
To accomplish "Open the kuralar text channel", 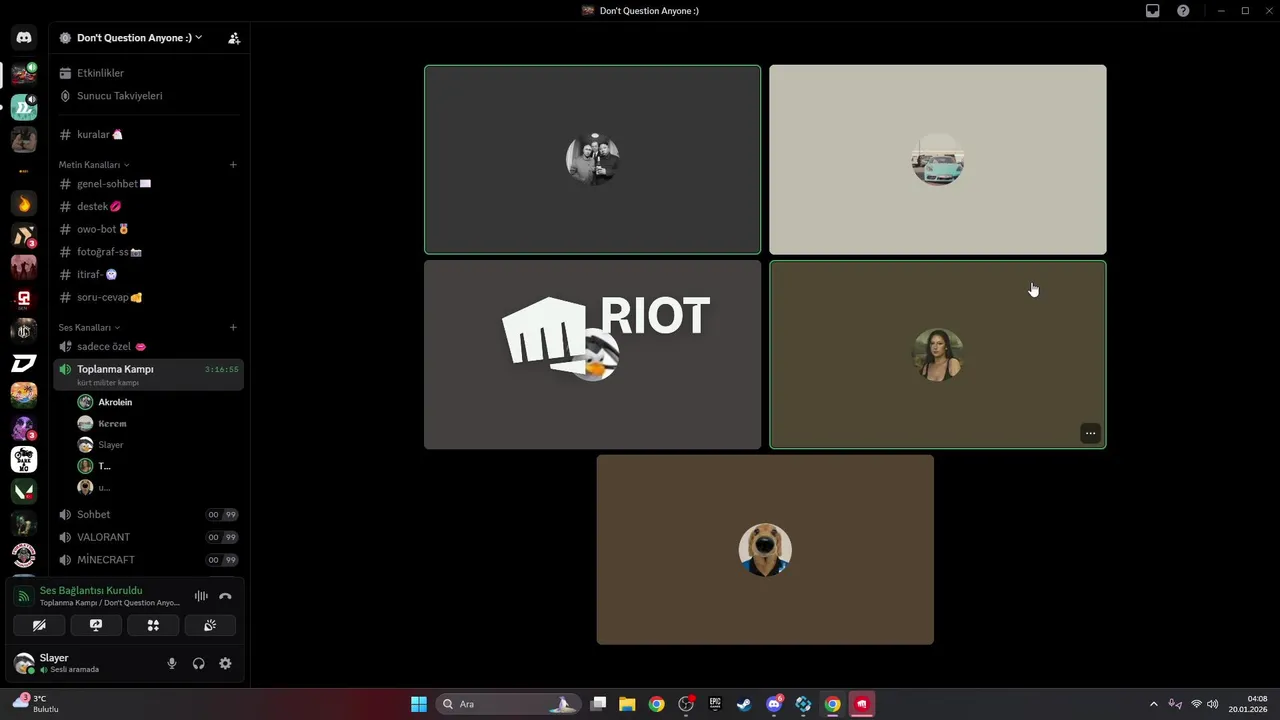I will 148,134.
